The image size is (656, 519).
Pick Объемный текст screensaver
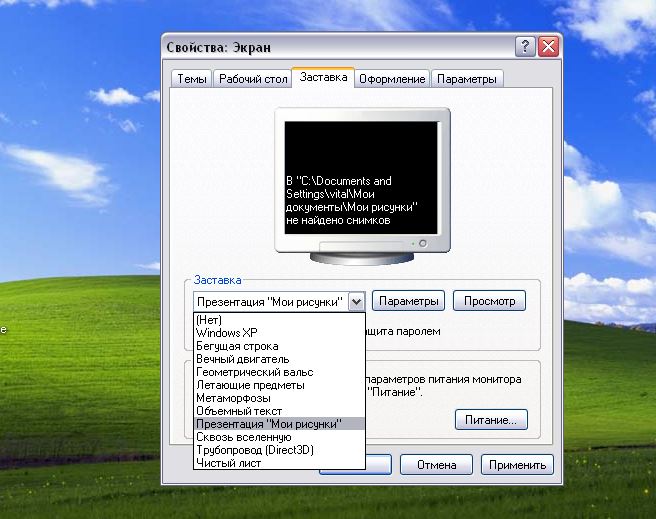(279, 411)
